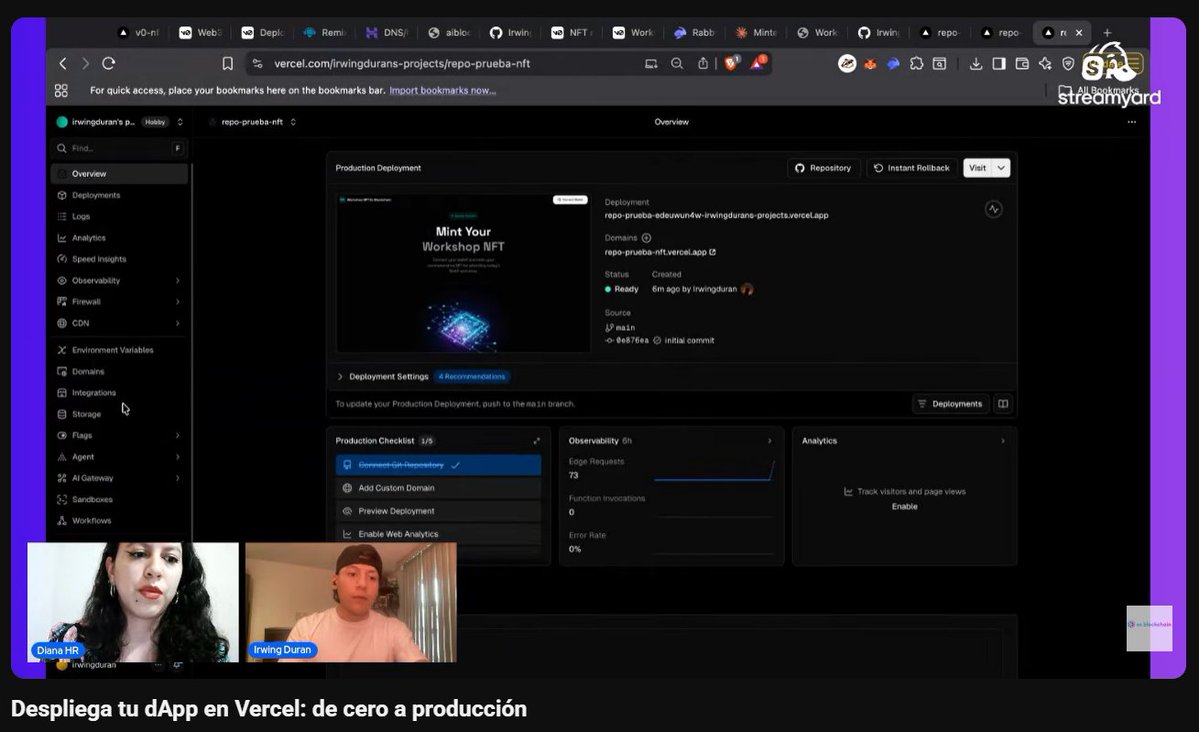Expand the Flags sidebar submenu
Screen dimensions: 1199x732
pyautogui.click(x=177, y=435)
